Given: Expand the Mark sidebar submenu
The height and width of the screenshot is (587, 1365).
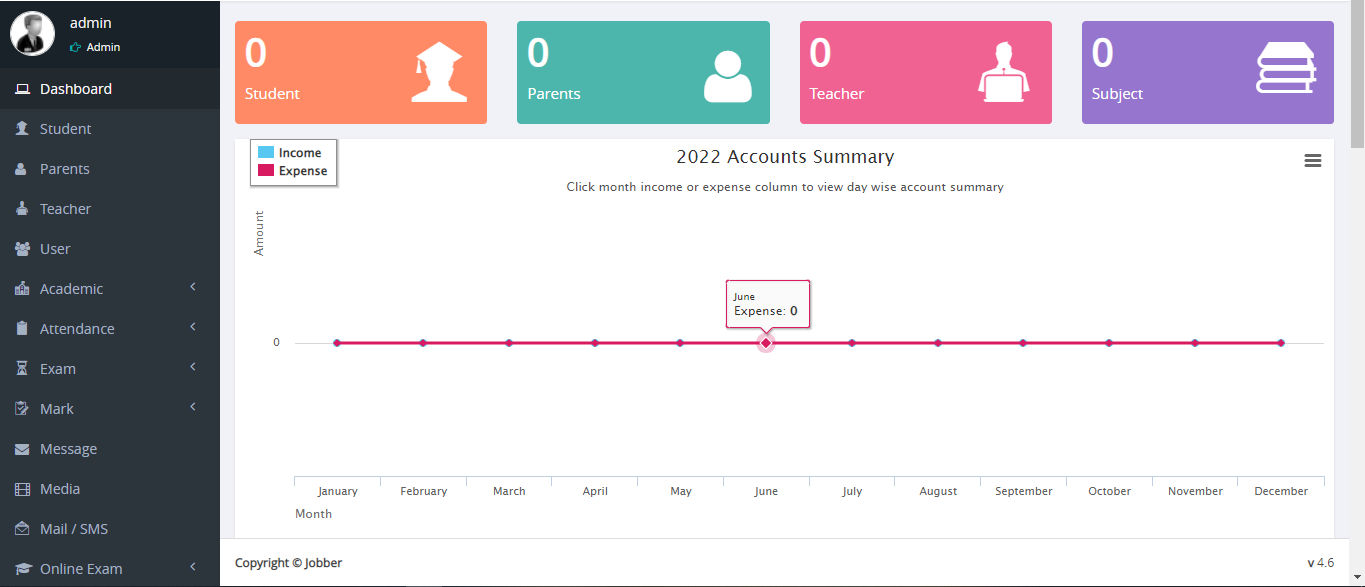Looking at the screenshot, I should click(x=57, y=409).
